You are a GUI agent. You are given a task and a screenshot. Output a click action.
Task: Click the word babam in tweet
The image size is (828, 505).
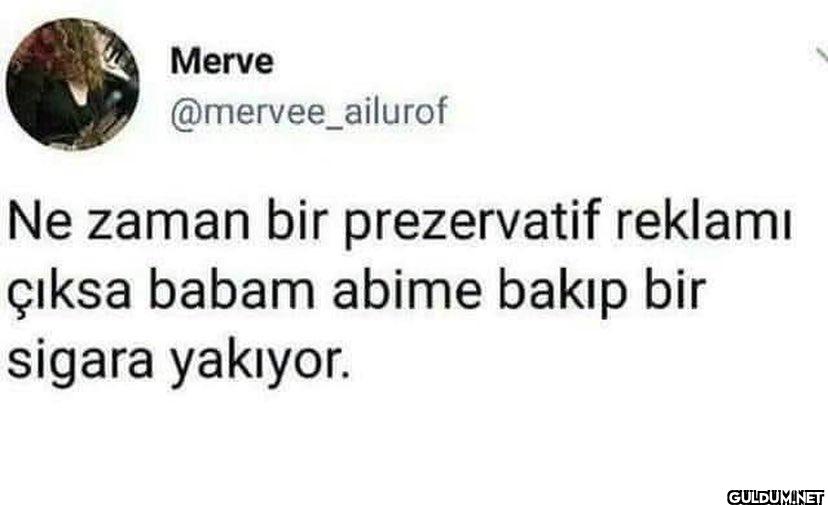coord(231,291)
